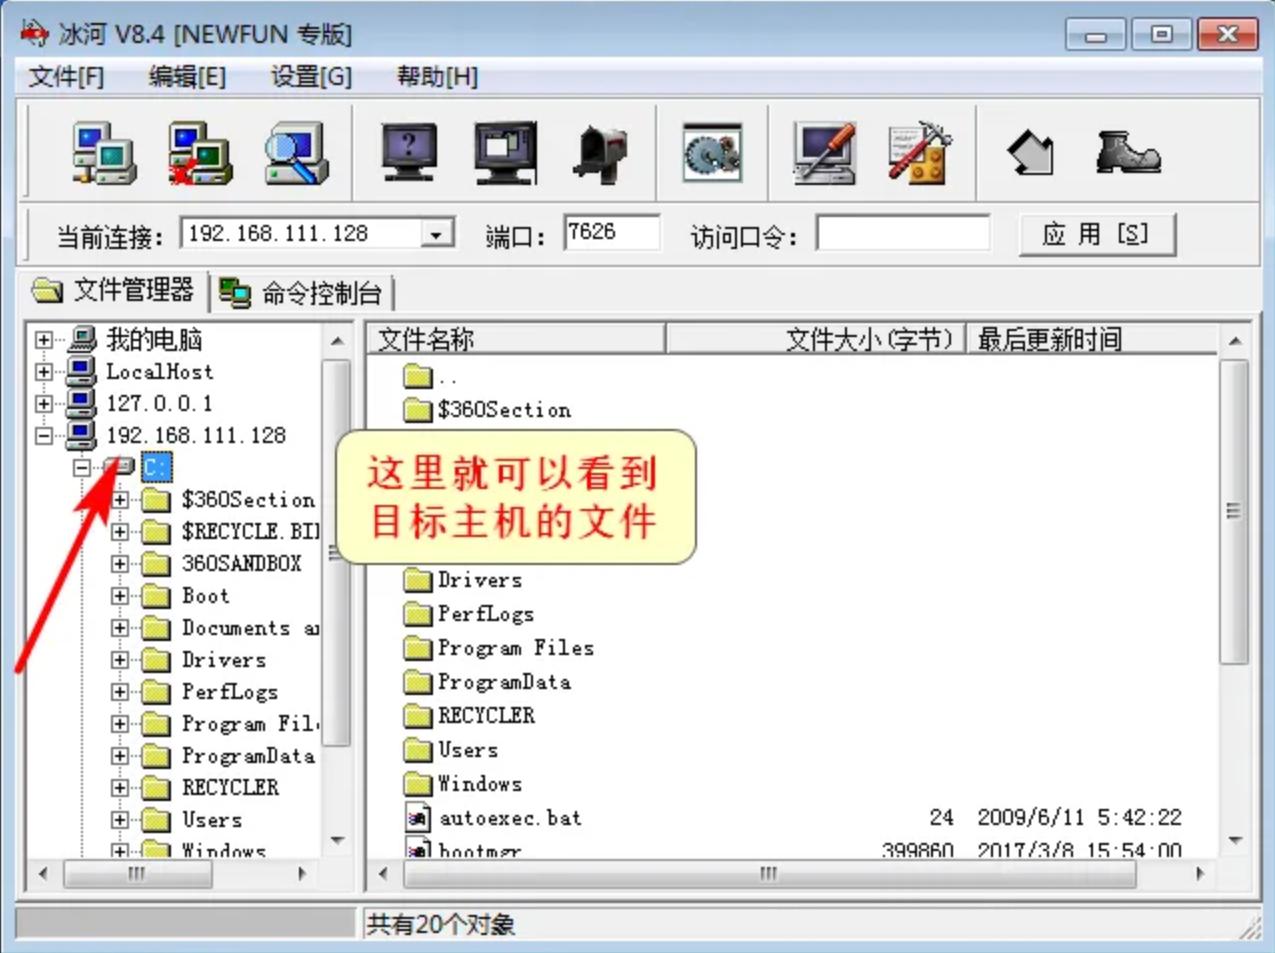
Task: Expand the Windows folder in the tree
Action: click(121, 850)
